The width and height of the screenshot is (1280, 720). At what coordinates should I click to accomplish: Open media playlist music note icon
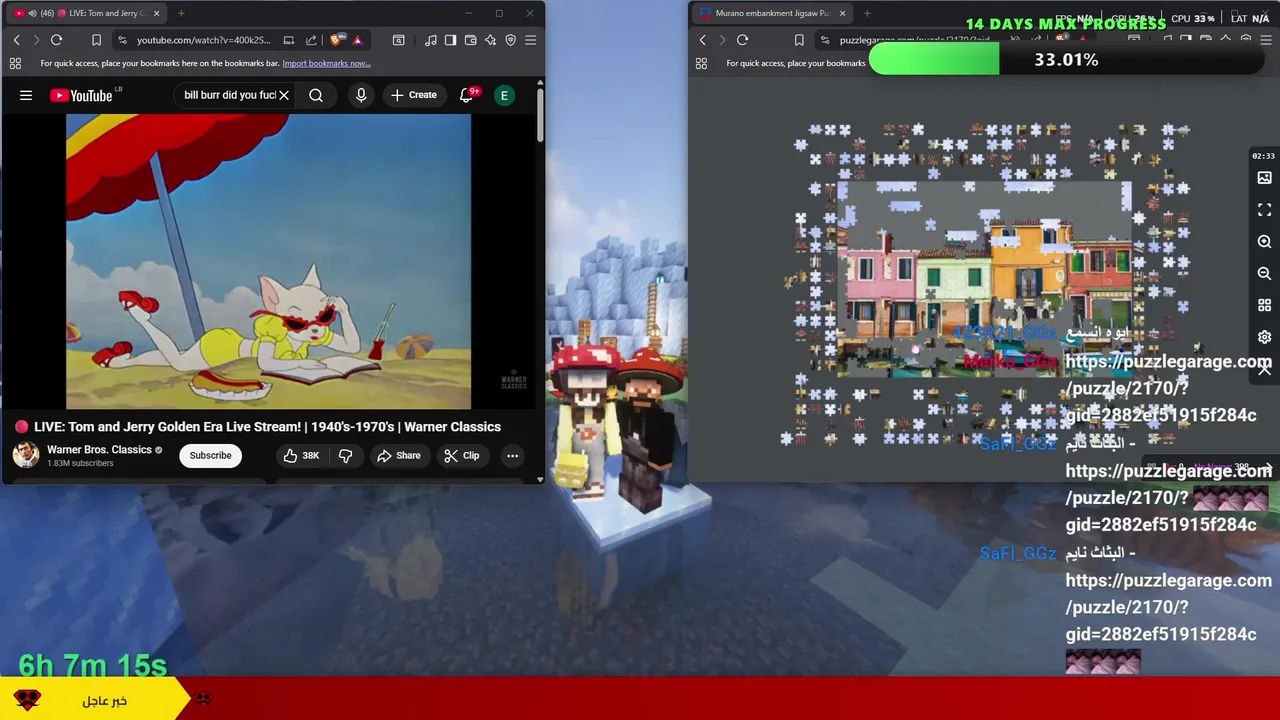[x=430, y=40]
